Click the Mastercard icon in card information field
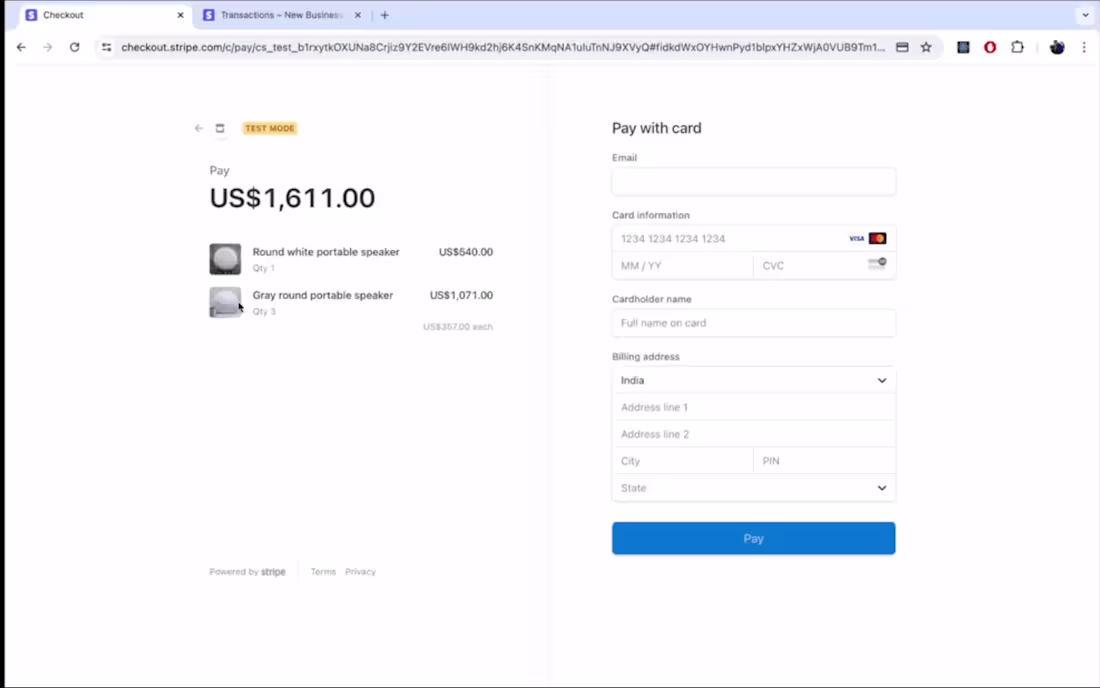Screen dimensions: 1100x688 point(877,238)
